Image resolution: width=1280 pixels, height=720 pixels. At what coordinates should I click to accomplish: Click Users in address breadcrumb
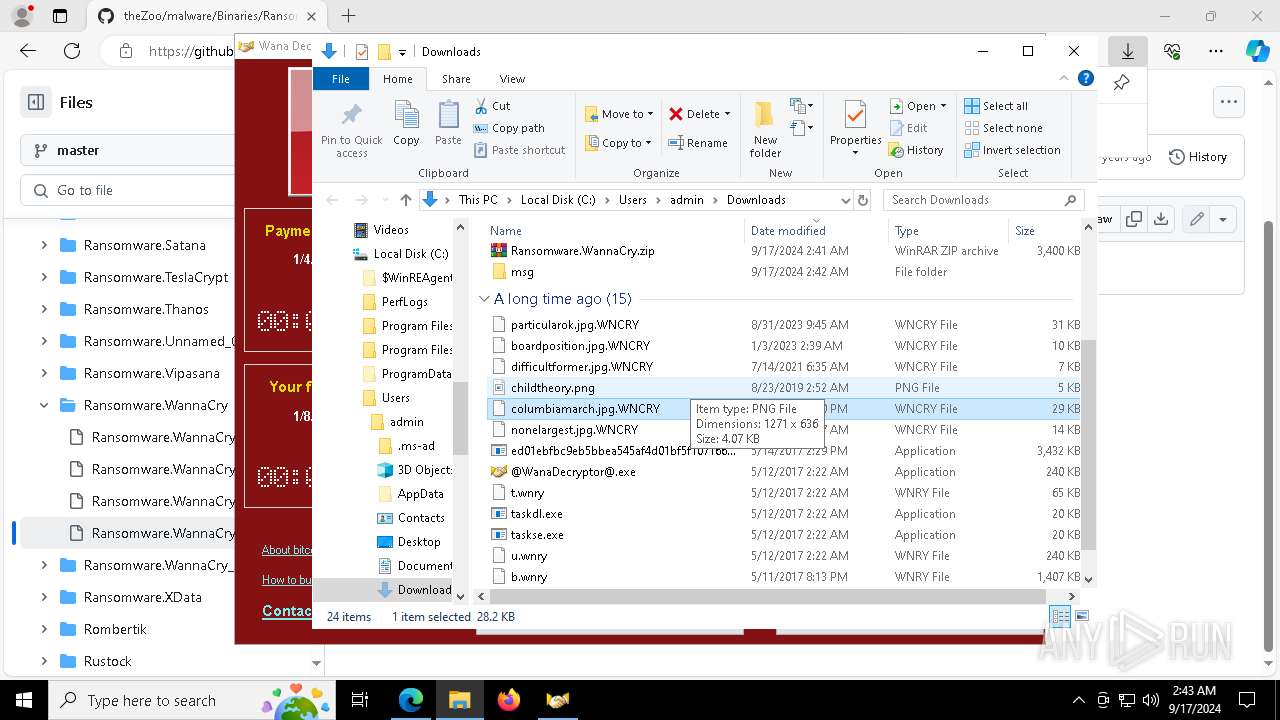coord(632,200)
